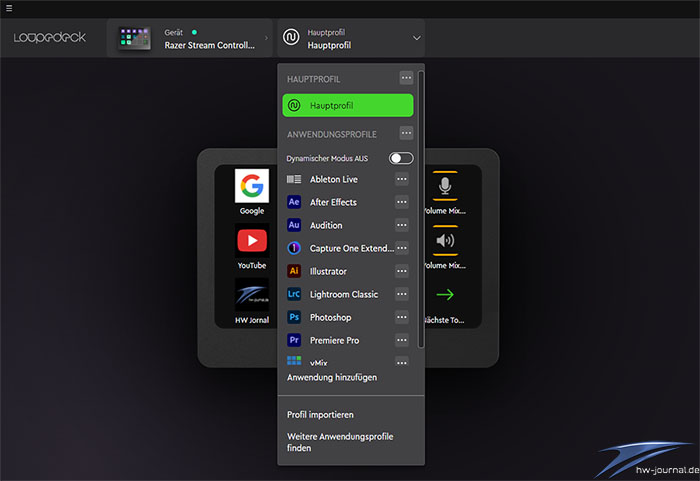Click the Ableton Live icon
This screenshot has width=700, height=481.
click(294, 179)
